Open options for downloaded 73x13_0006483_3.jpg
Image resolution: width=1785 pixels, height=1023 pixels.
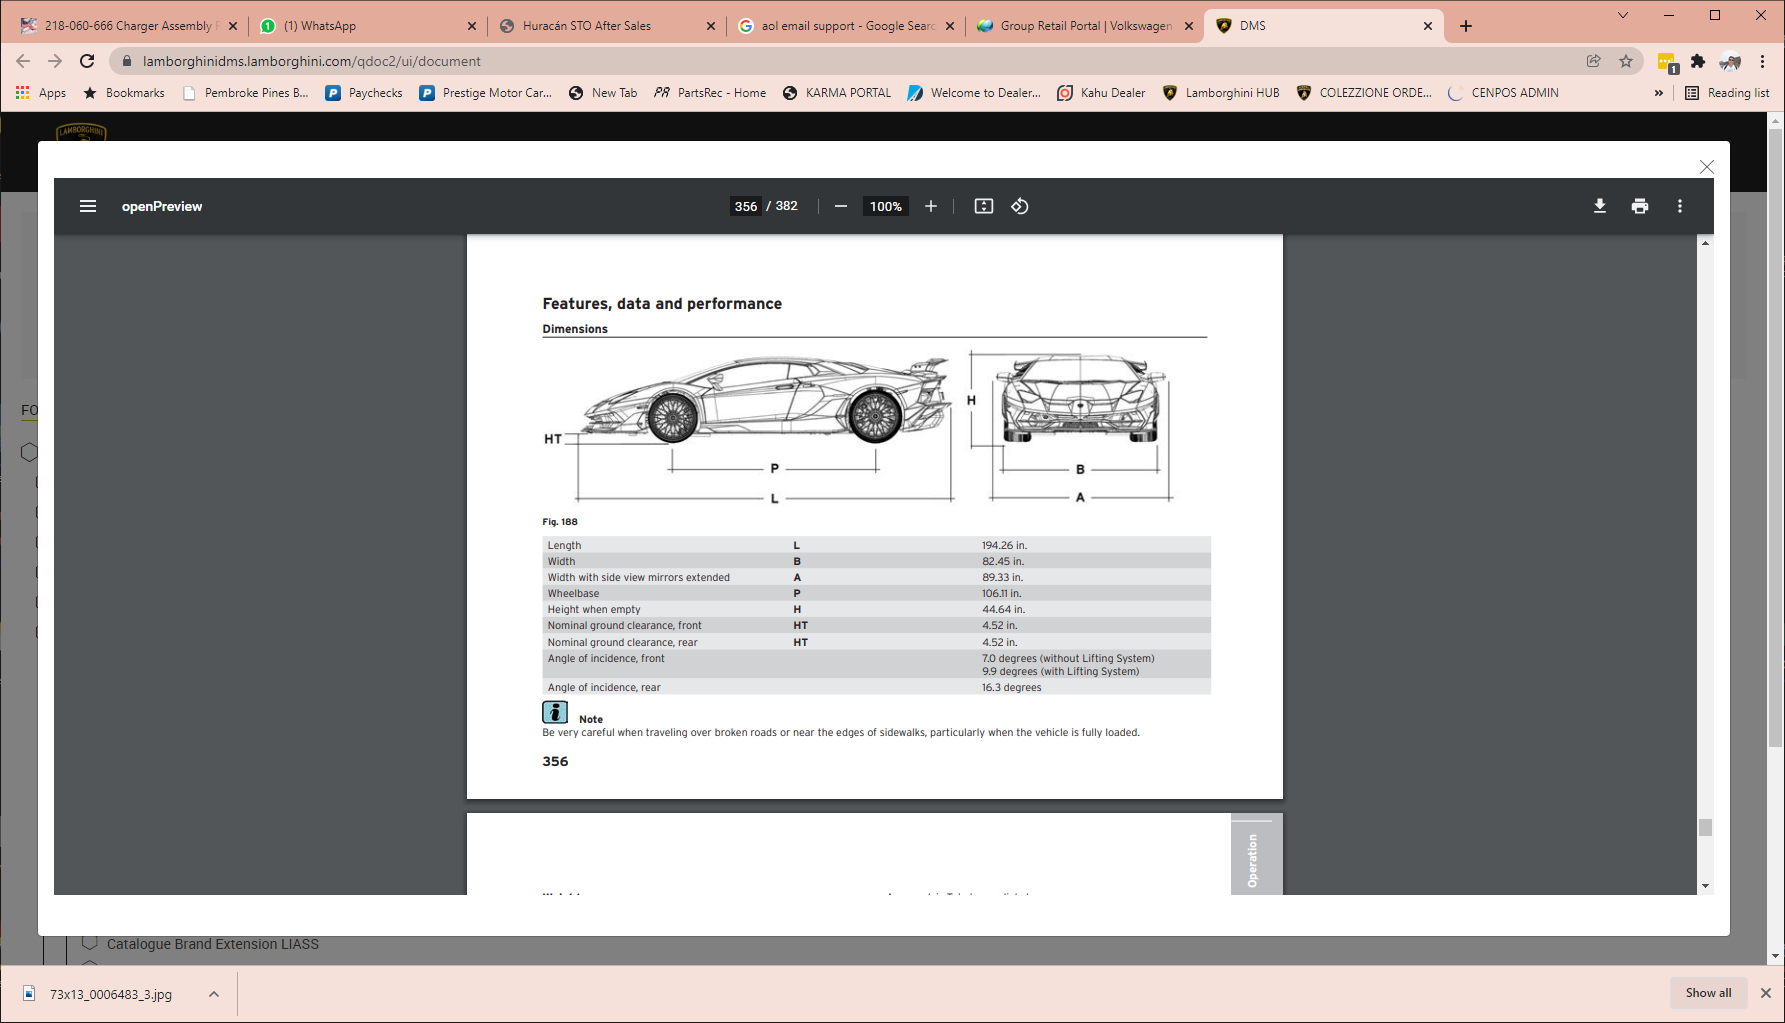tap(214, 994)
